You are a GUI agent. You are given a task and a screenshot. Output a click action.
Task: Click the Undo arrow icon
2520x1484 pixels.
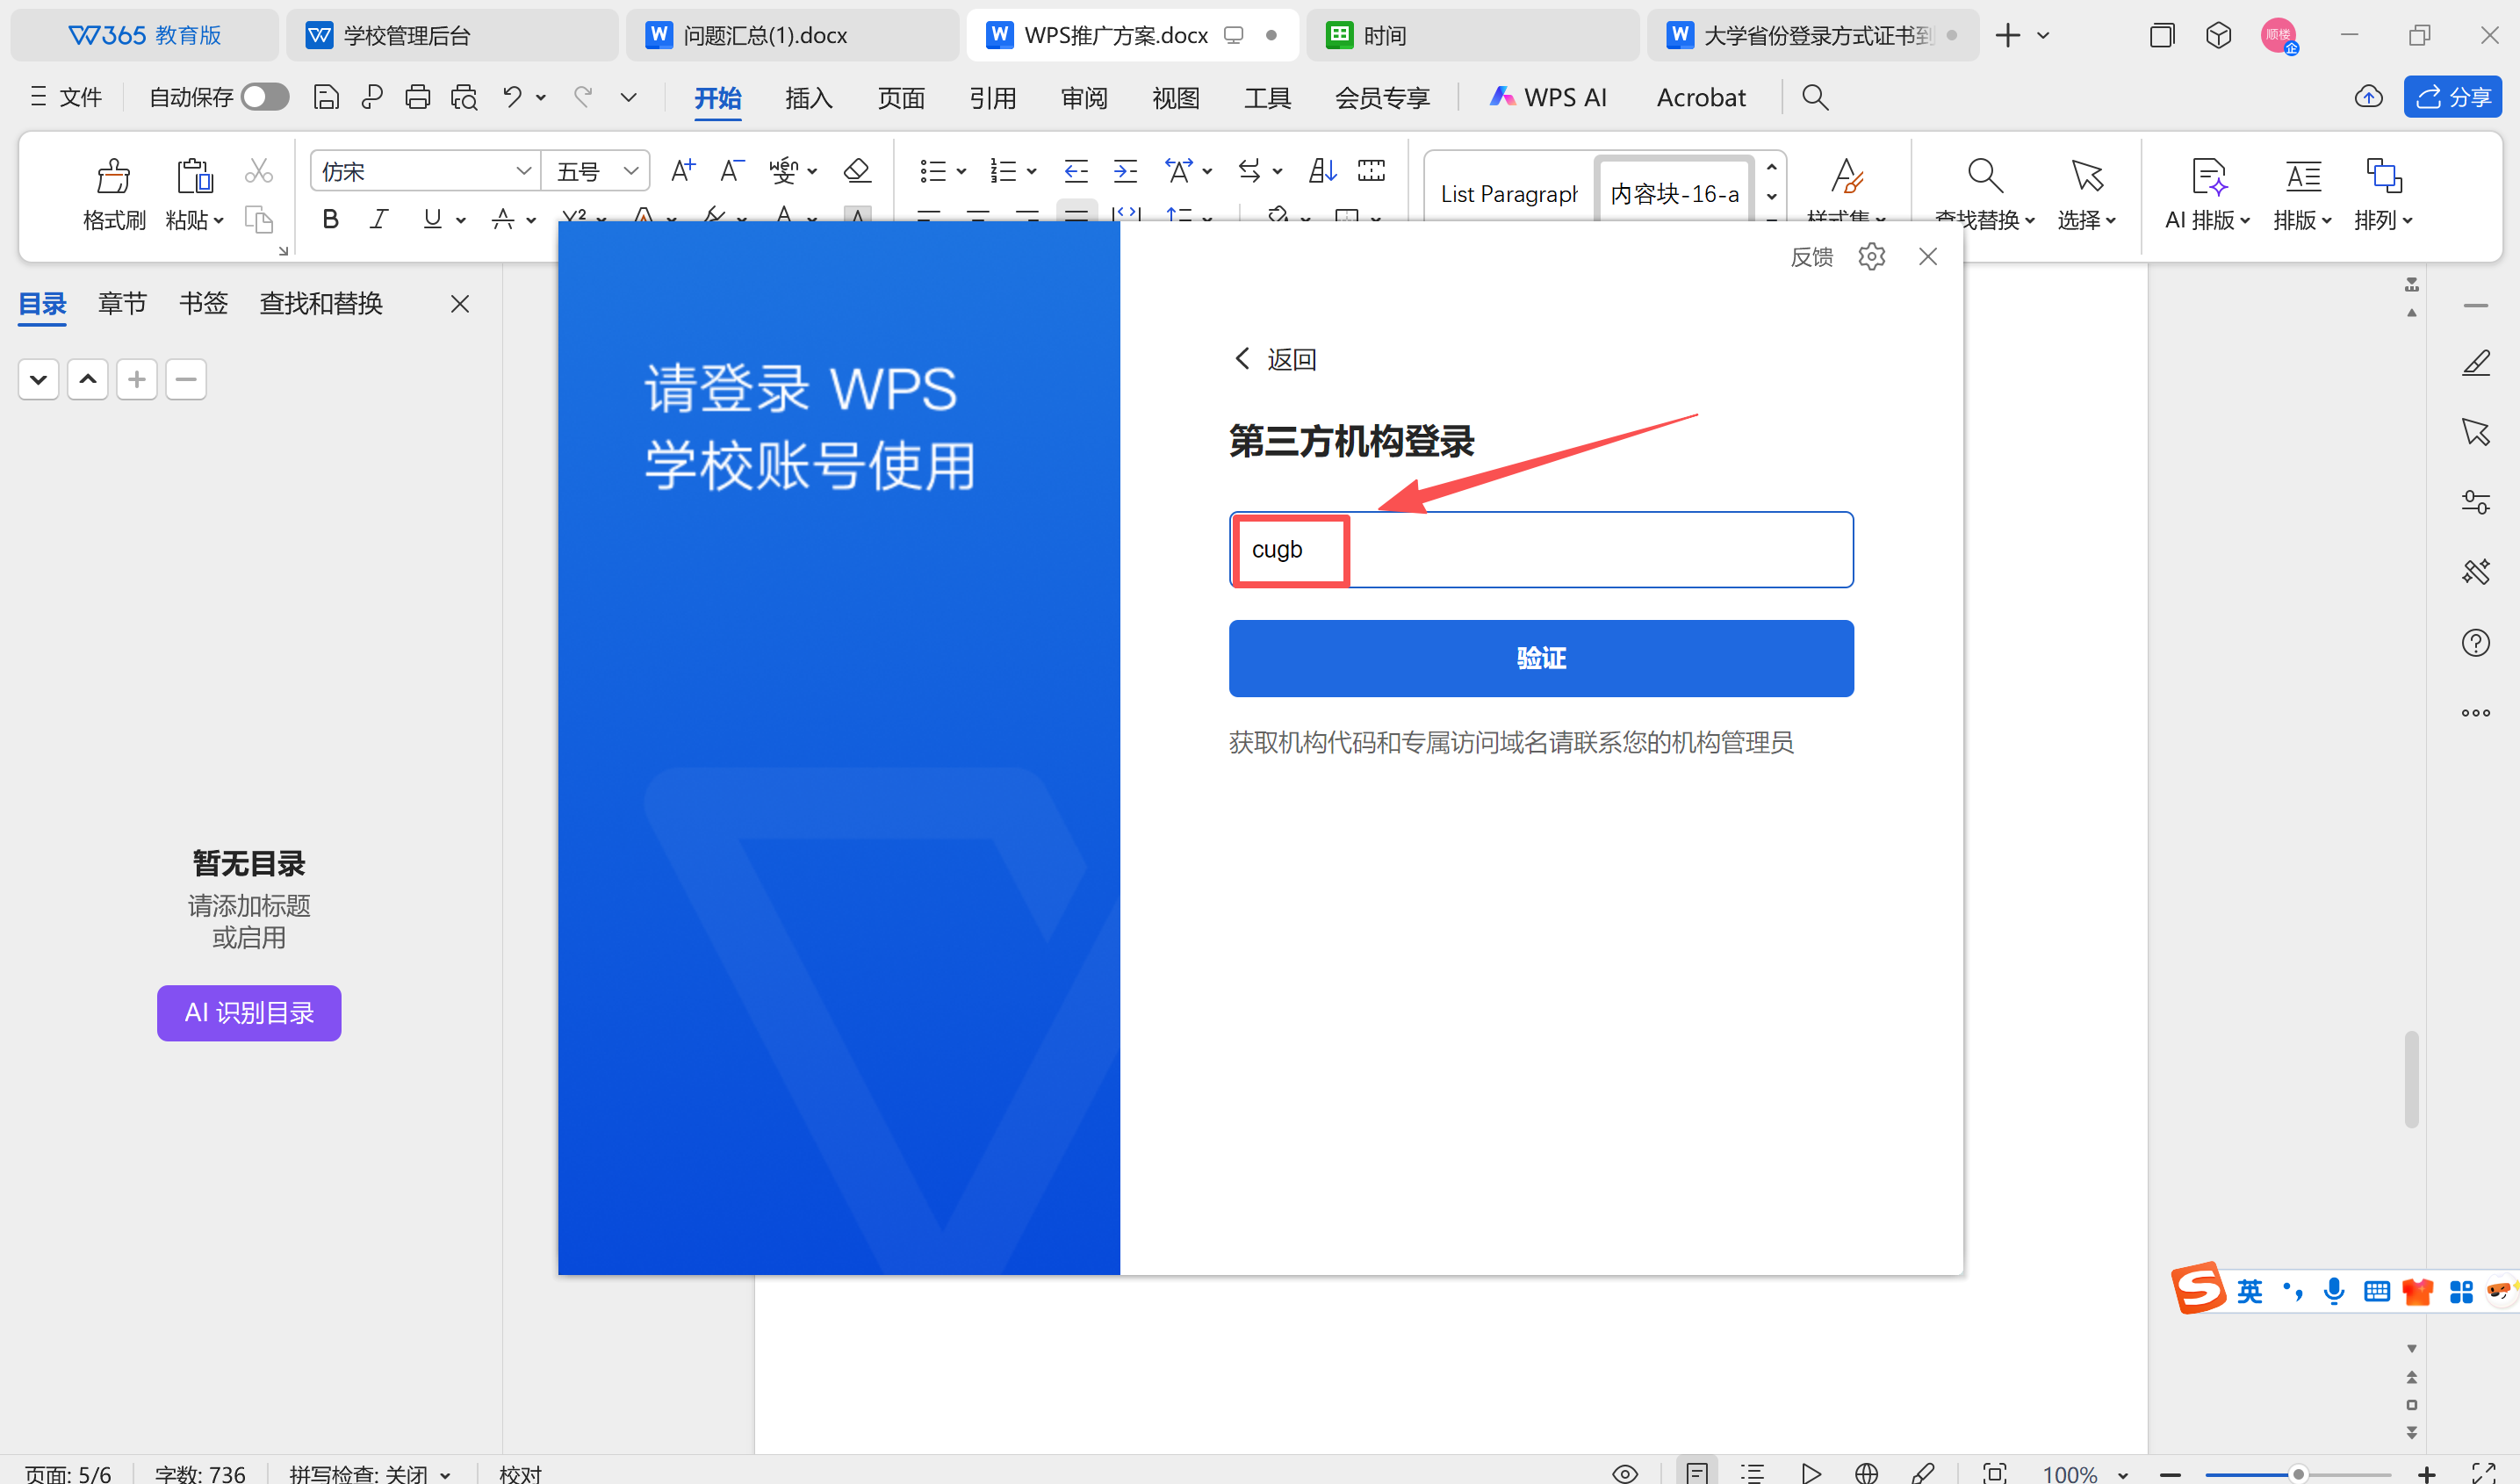click(x=512, y=97)
